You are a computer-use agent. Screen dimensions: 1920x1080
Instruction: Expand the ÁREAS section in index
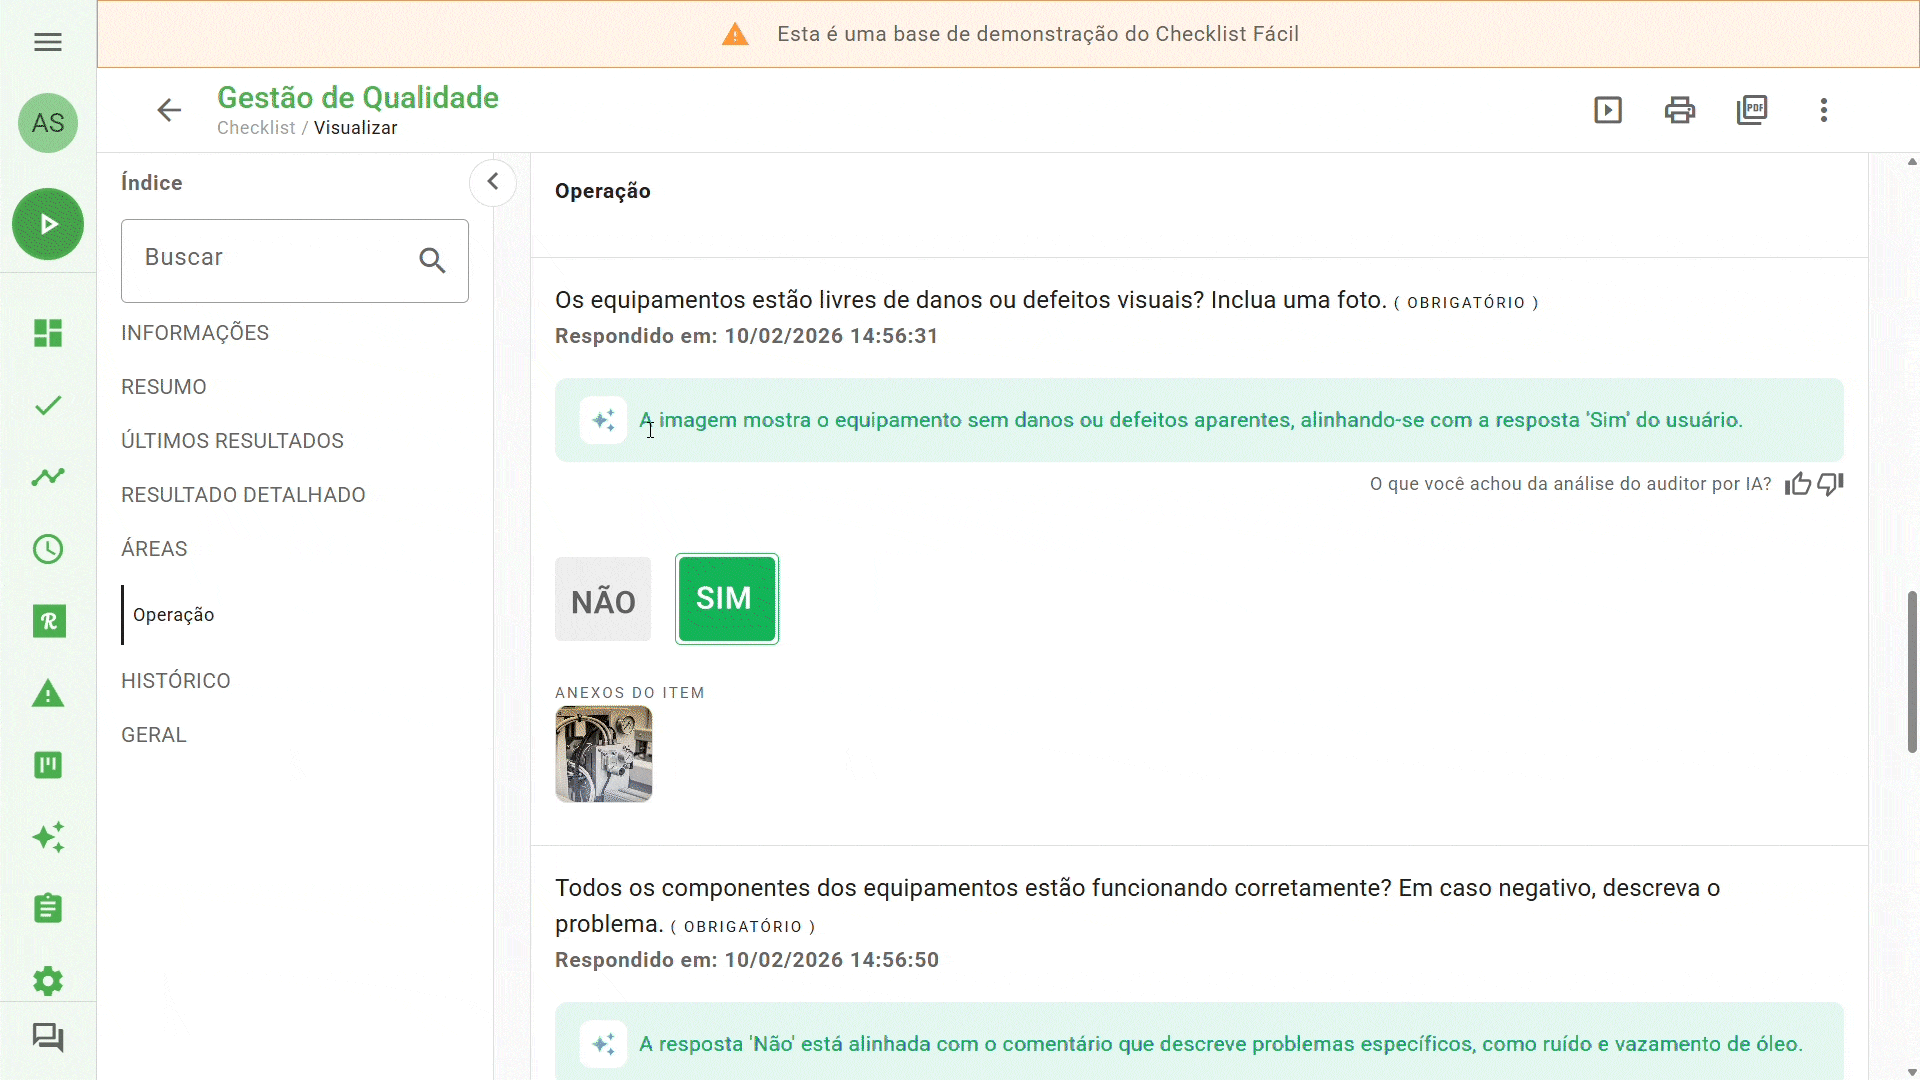pos(154,549)
